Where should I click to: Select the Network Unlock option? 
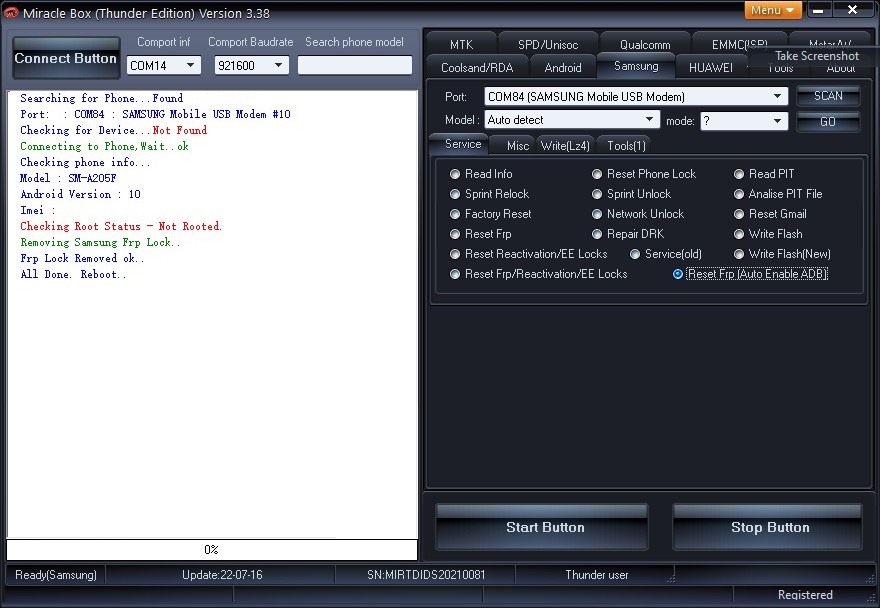pyautogui.click(x=638, y=214)
